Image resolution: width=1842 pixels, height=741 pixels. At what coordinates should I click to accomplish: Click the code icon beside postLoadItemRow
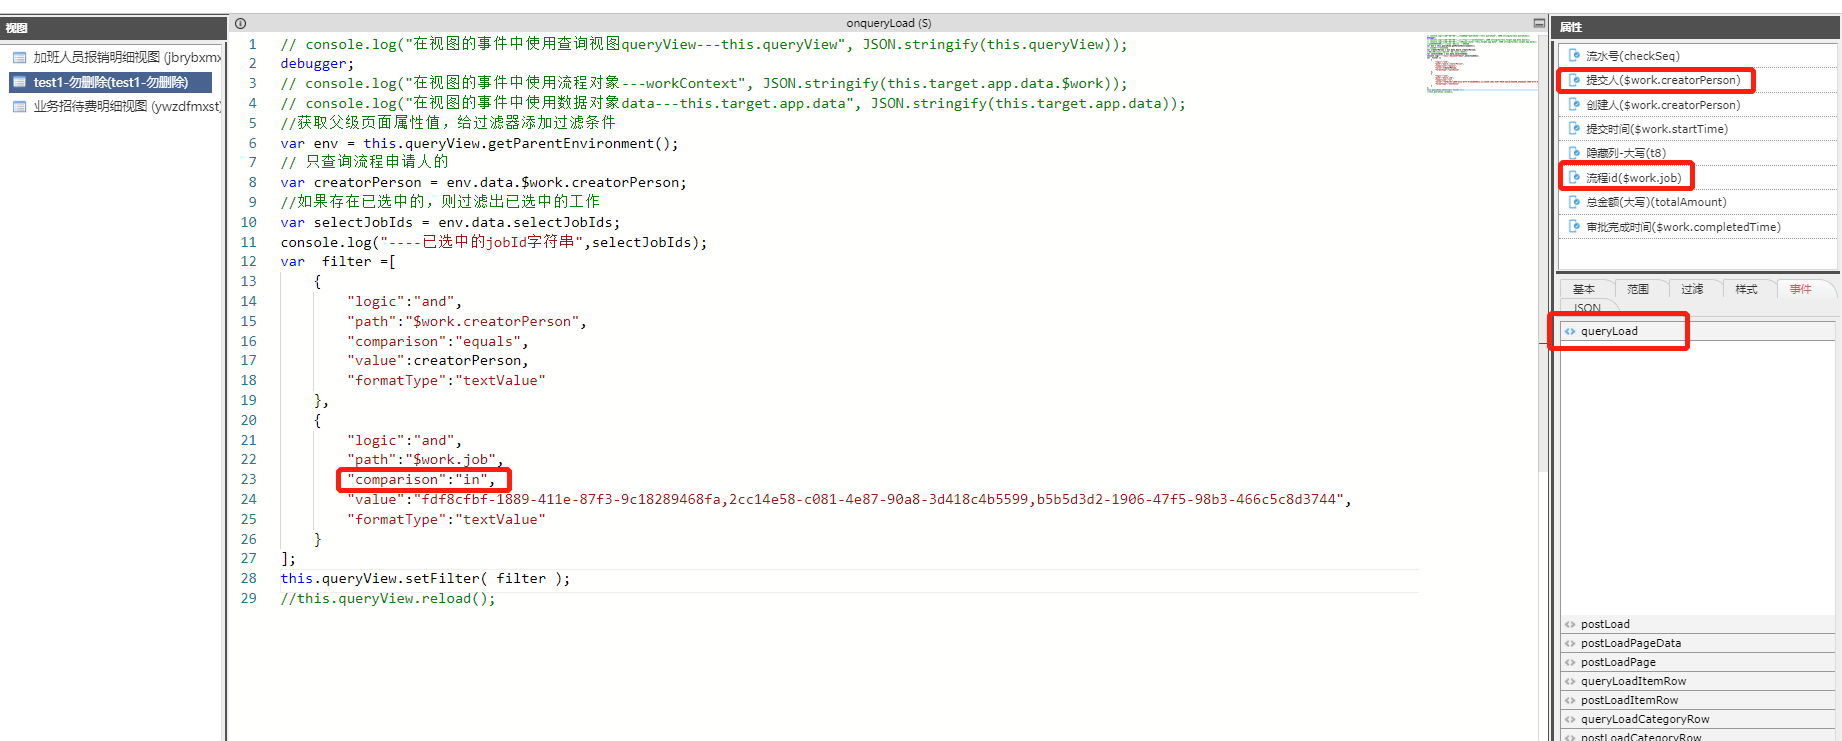point(1570,701)
